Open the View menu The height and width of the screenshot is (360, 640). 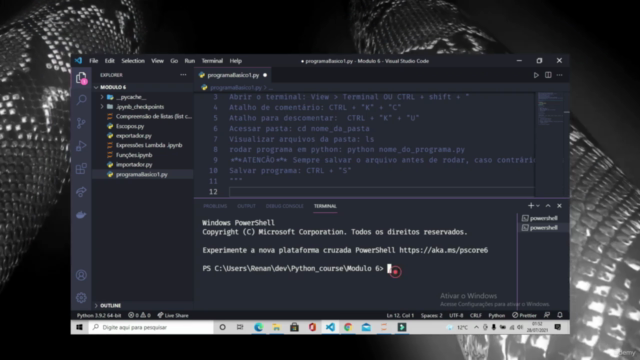tap(157, 61)
